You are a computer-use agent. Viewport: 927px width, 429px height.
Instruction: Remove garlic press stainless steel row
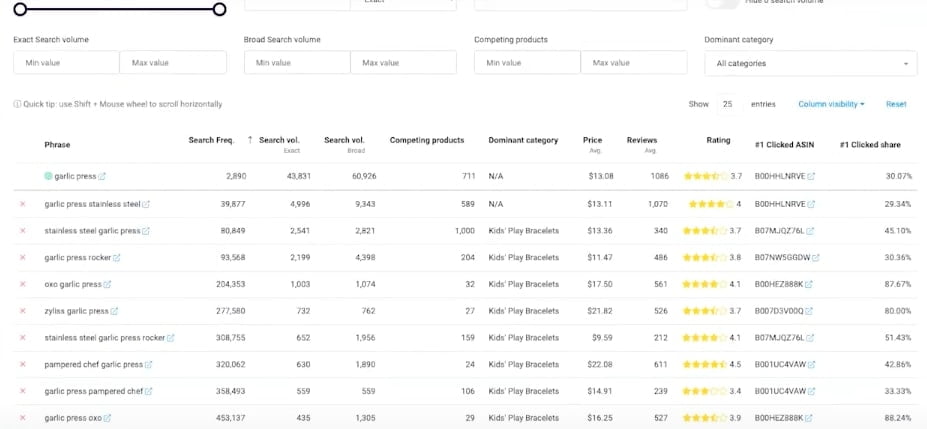[x=23, y=204]
